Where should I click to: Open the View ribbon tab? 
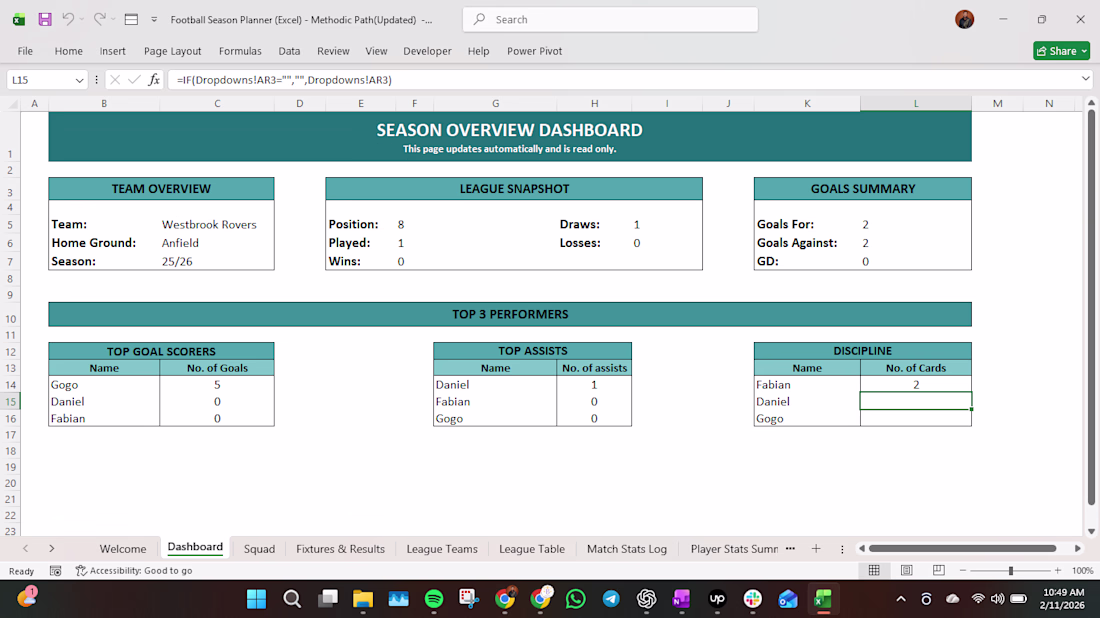click(x=376, y=51)
